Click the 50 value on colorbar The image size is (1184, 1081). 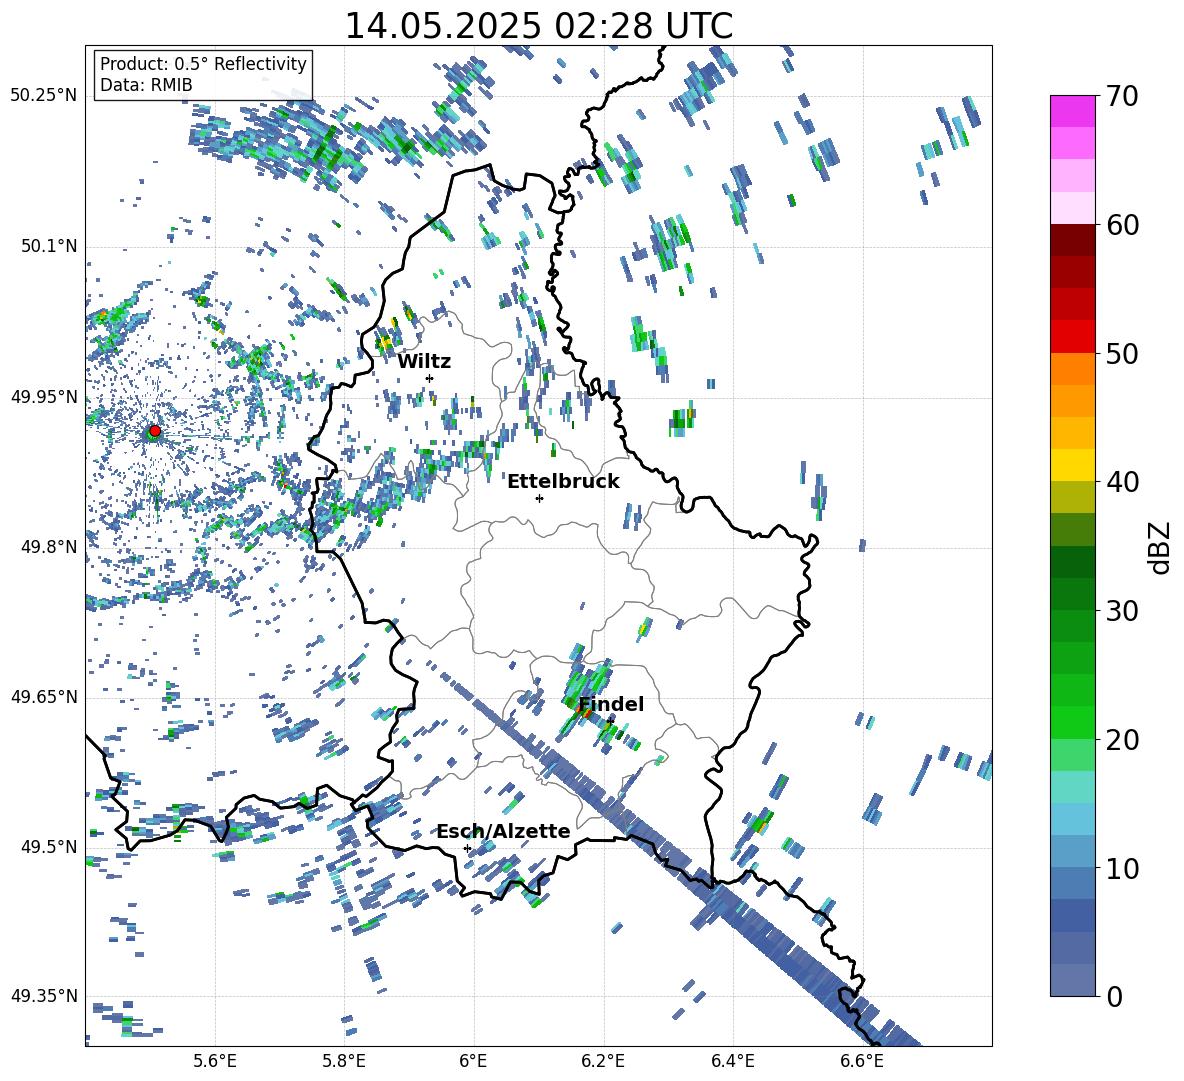coord(1122,354)
